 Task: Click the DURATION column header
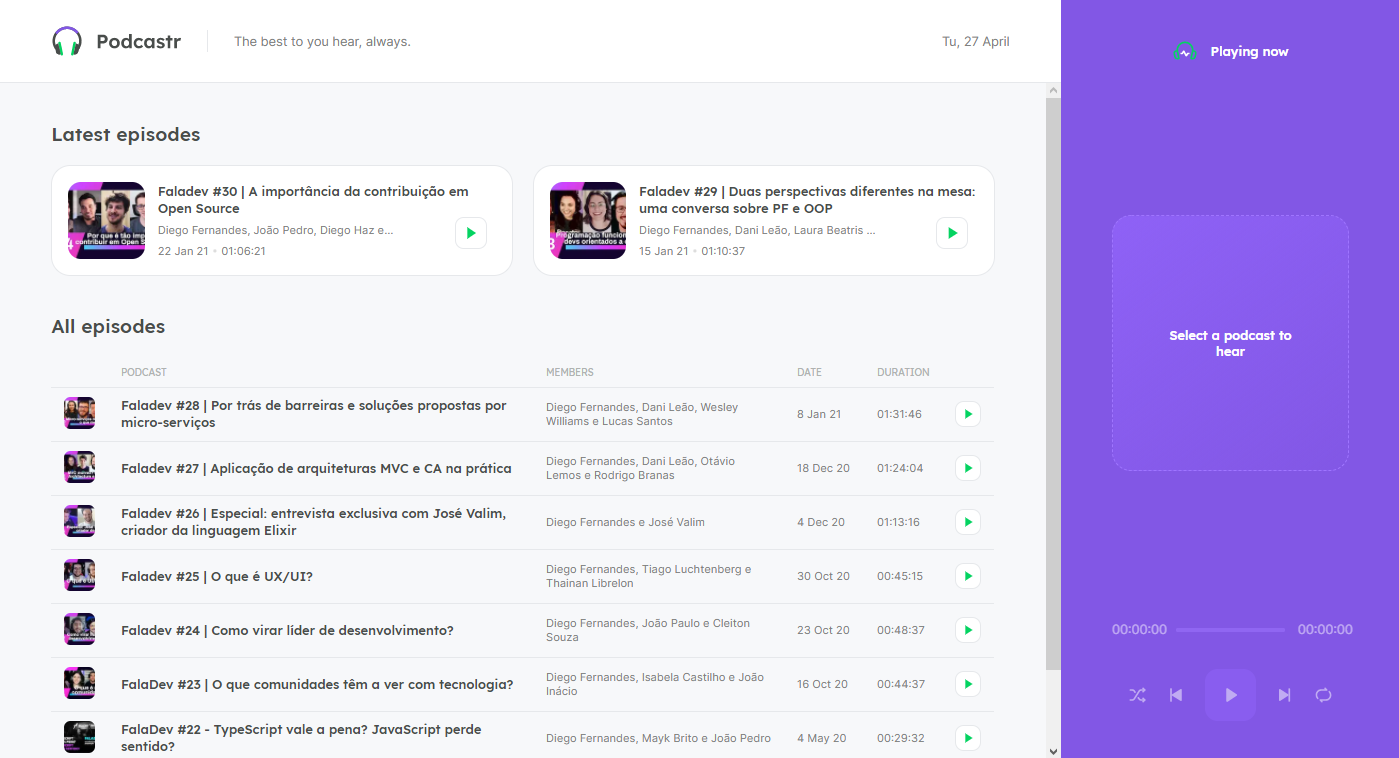pos(903,372)
